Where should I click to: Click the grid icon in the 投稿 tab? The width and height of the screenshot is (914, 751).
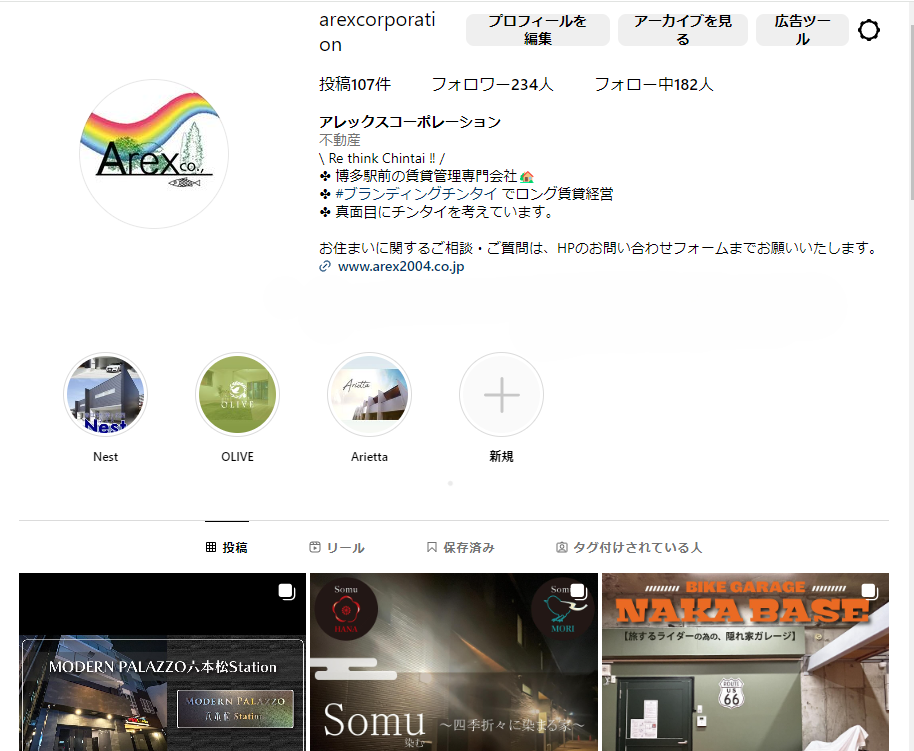pyautogui.click(x=211, y=547)
